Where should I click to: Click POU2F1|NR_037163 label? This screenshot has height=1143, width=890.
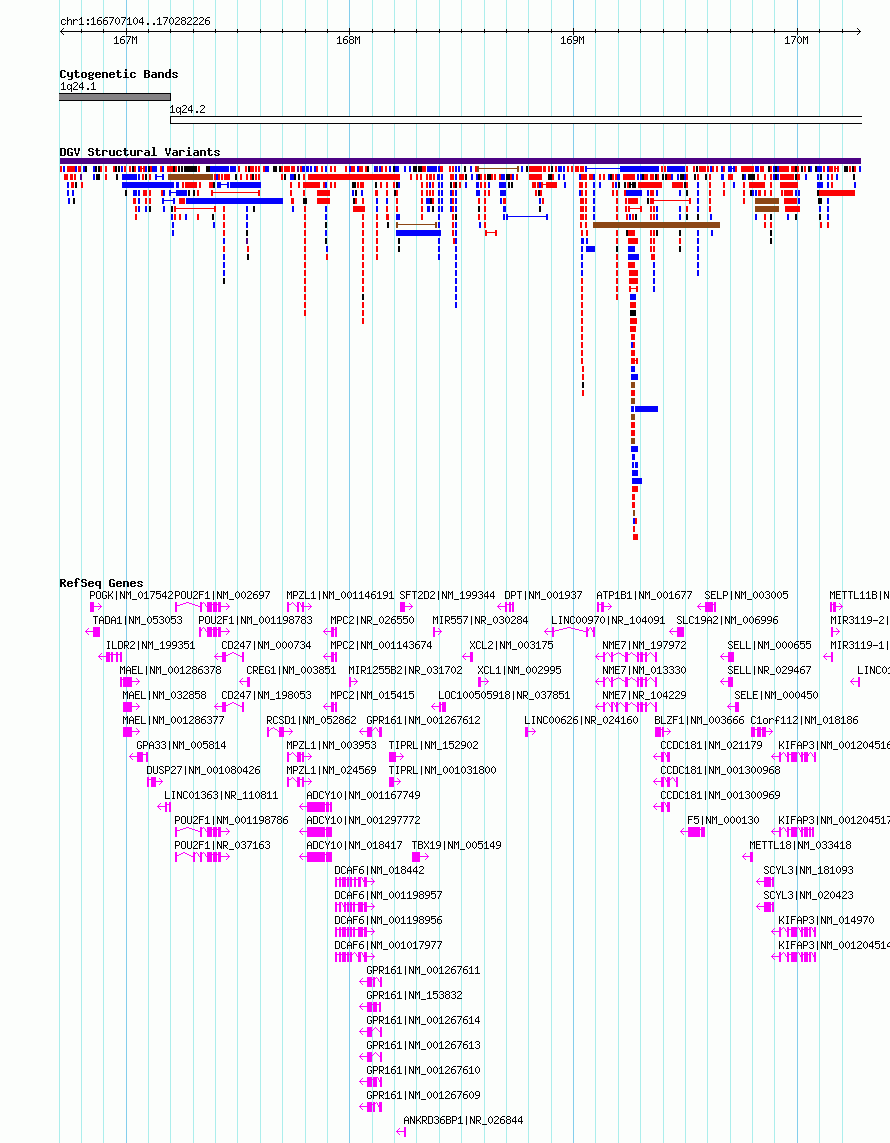(222, 845)
